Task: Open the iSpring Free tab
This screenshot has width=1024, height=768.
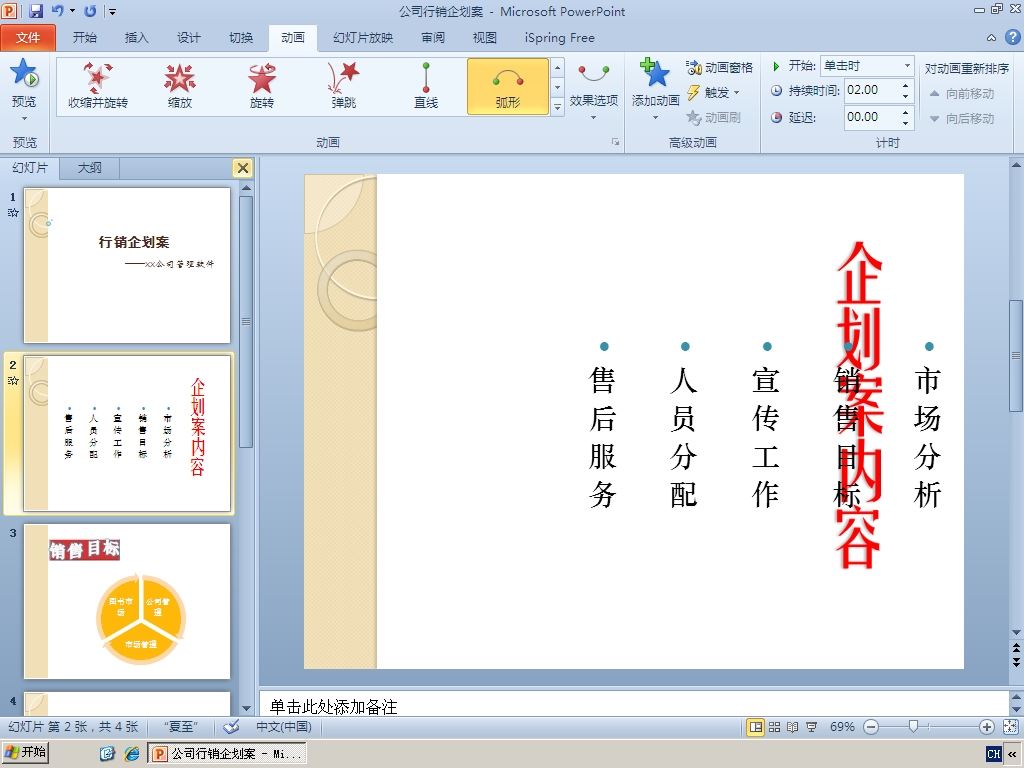Action: (560, 38)
